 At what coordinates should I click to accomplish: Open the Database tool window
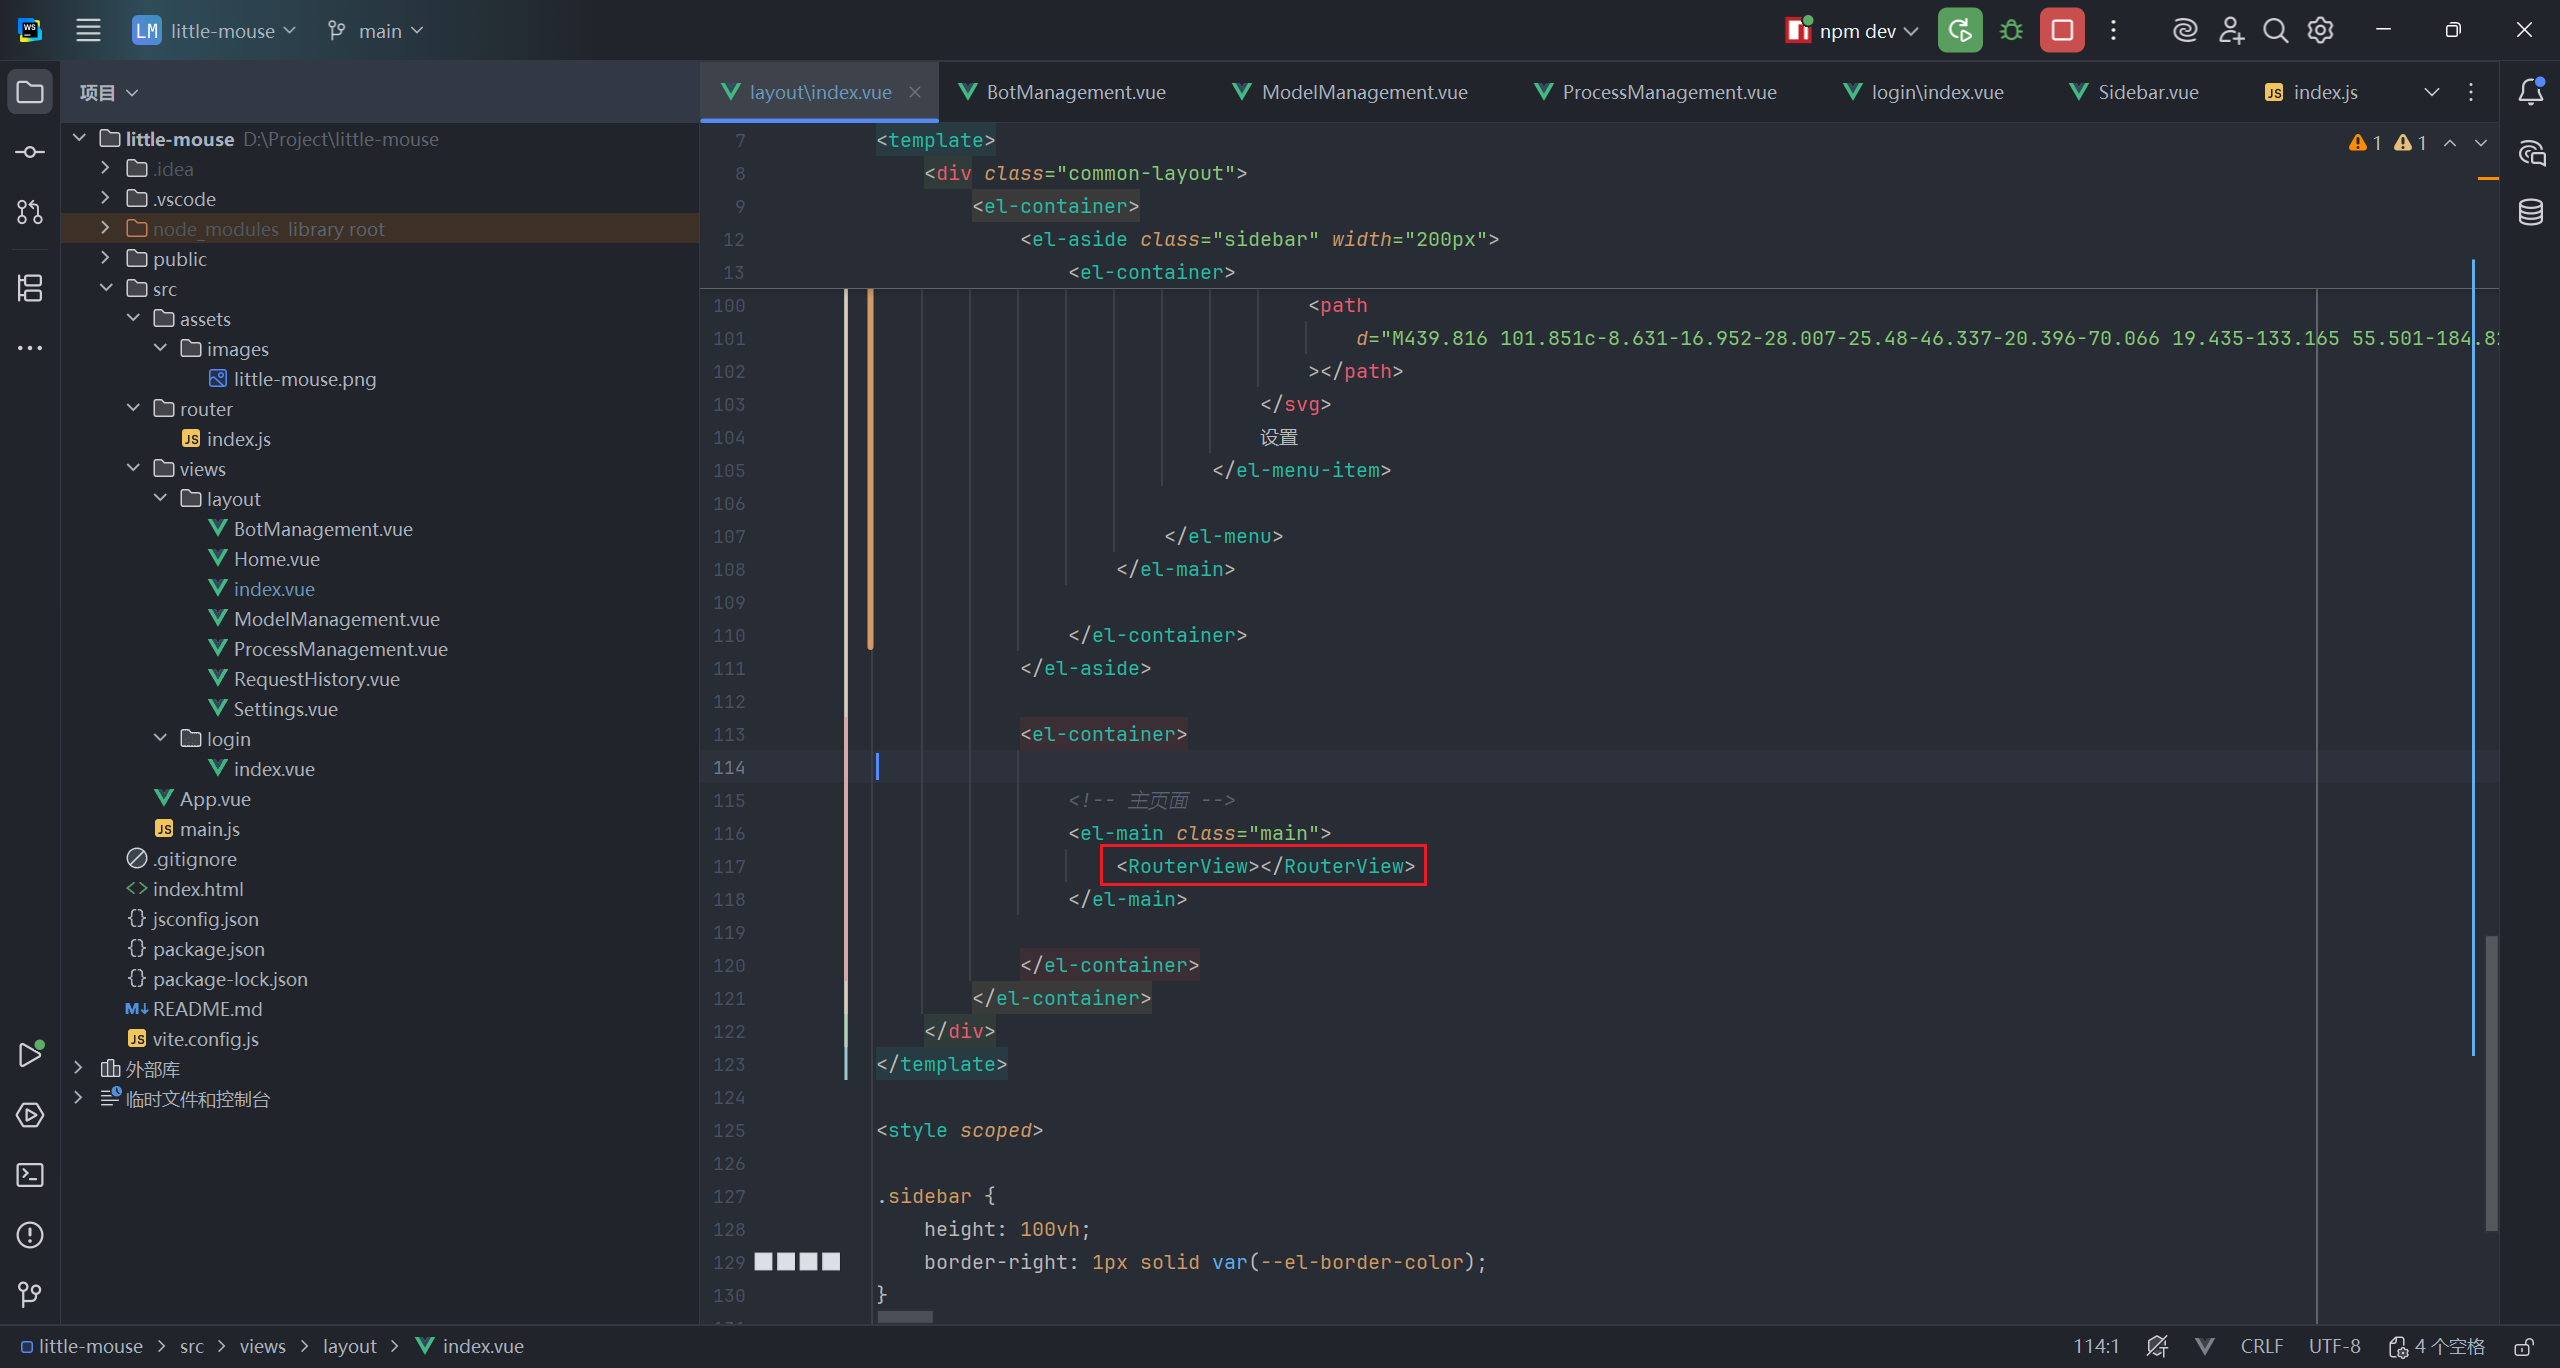coord(2531,212)
